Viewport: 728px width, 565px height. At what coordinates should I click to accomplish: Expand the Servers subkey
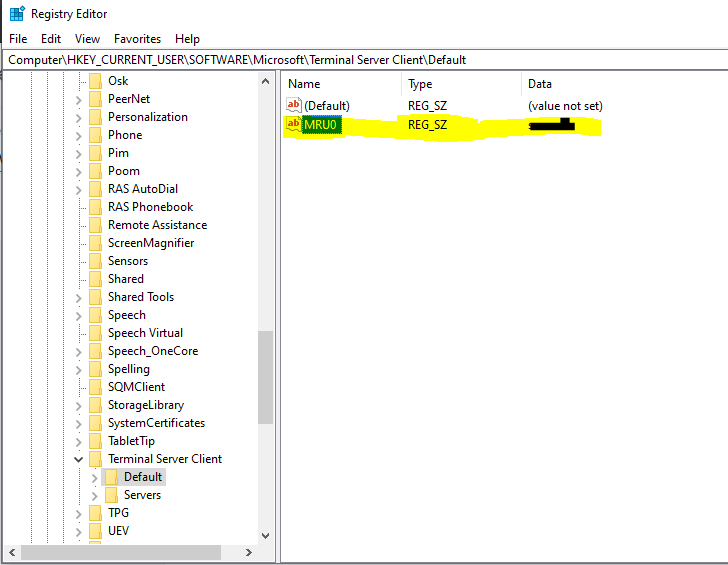pos(94,496)
